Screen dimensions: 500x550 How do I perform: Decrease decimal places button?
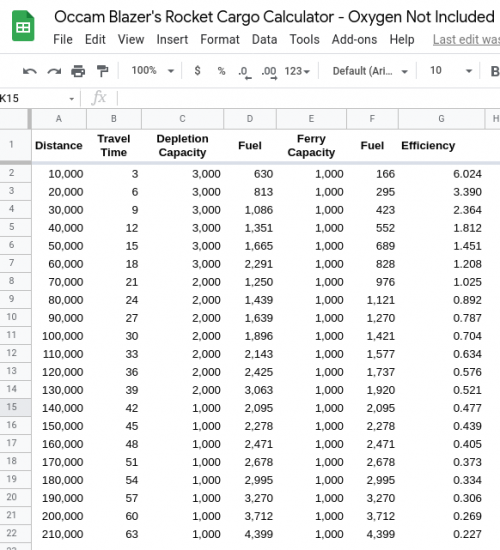244,73
